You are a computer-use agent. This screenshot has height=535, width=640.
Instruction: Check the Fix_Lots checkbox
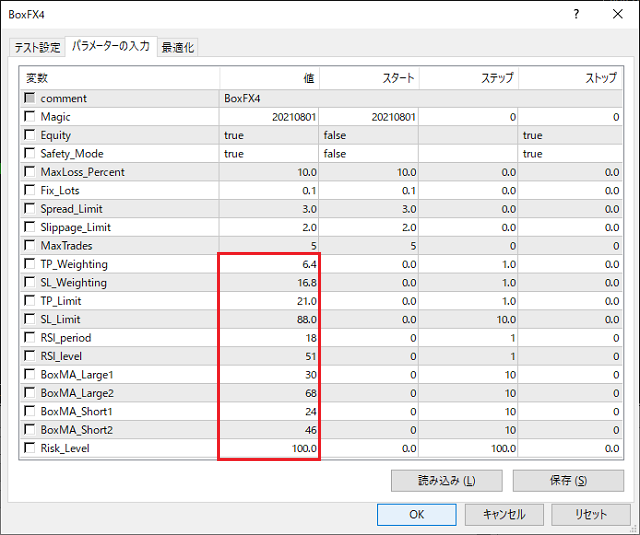(29, 190)
